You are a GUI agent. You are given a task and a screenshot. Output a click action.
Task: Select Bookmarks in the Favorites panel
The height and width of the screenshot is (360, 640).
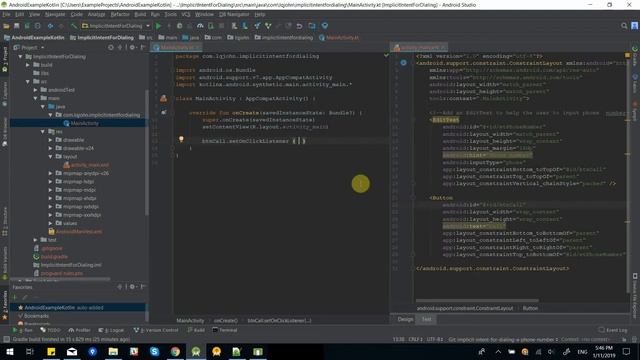tap(33, 316)
